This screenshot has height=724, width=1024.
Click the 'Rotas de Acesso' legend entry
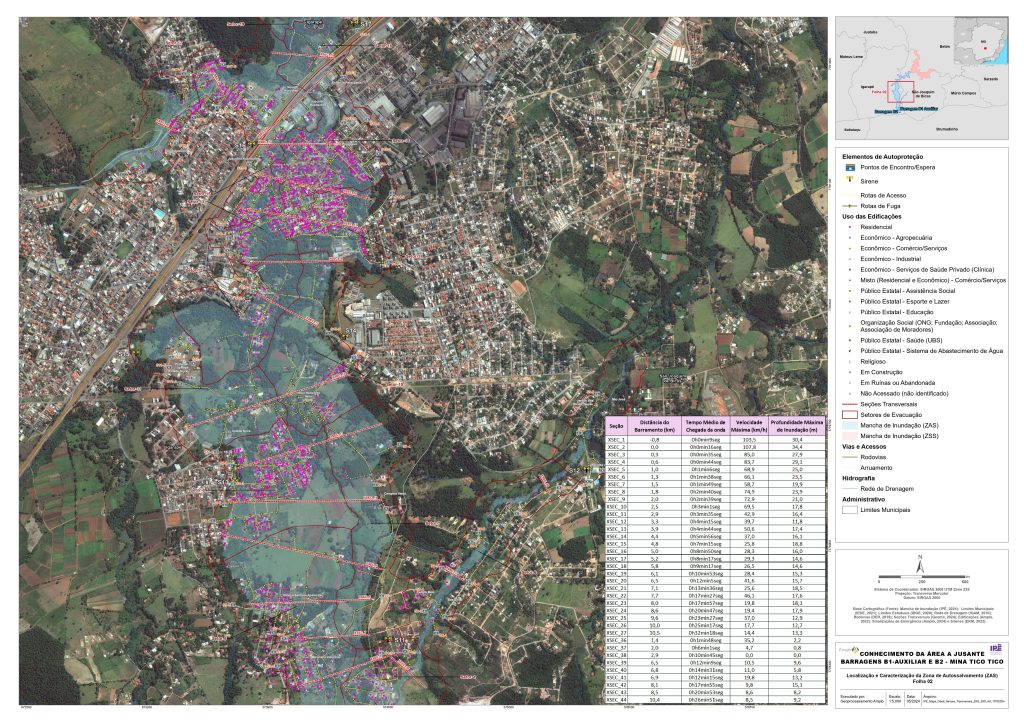click(x=883, y=195)
